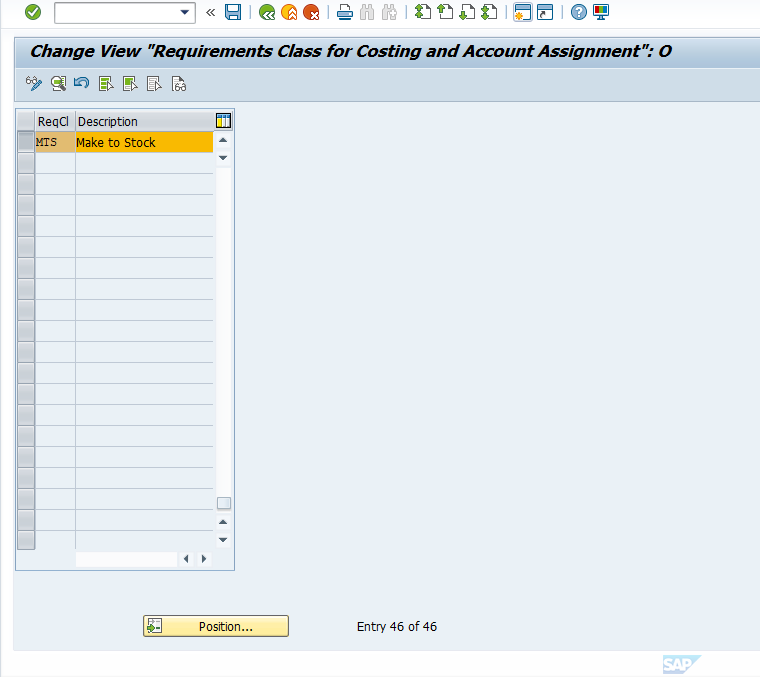The width and height of the screenshot is (760, 677).
Task: Open table column configuration icon
Action: [x=223, y=121]
